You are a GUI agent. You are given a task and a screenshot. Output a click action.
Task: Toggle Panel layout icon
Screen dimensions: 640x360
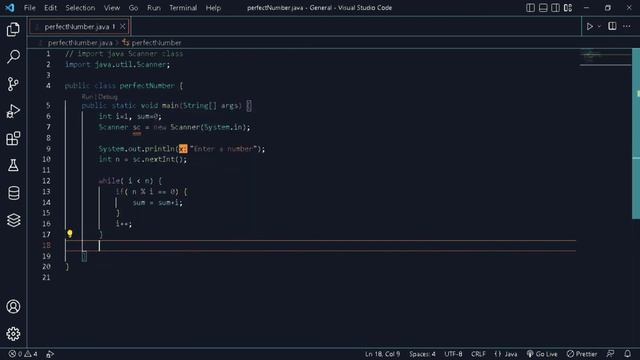point(543,8)
